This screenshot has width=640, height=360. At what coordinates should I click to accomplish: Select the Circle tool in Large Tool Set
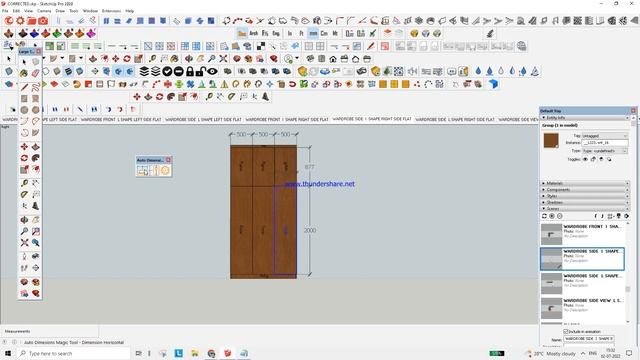[24, 110]
